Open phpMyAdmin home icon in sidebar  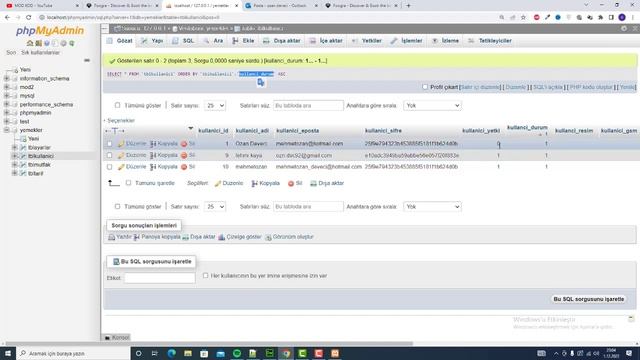point(30,43)
